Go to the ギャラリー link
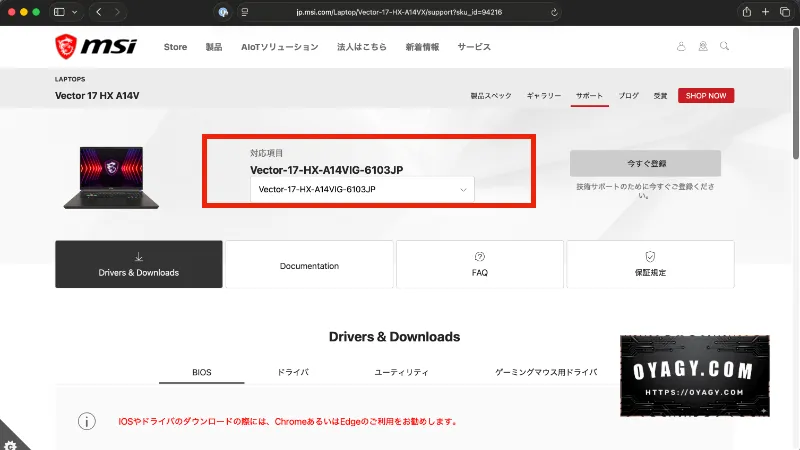This screenshot has height=450, width=800. (544, 96)
